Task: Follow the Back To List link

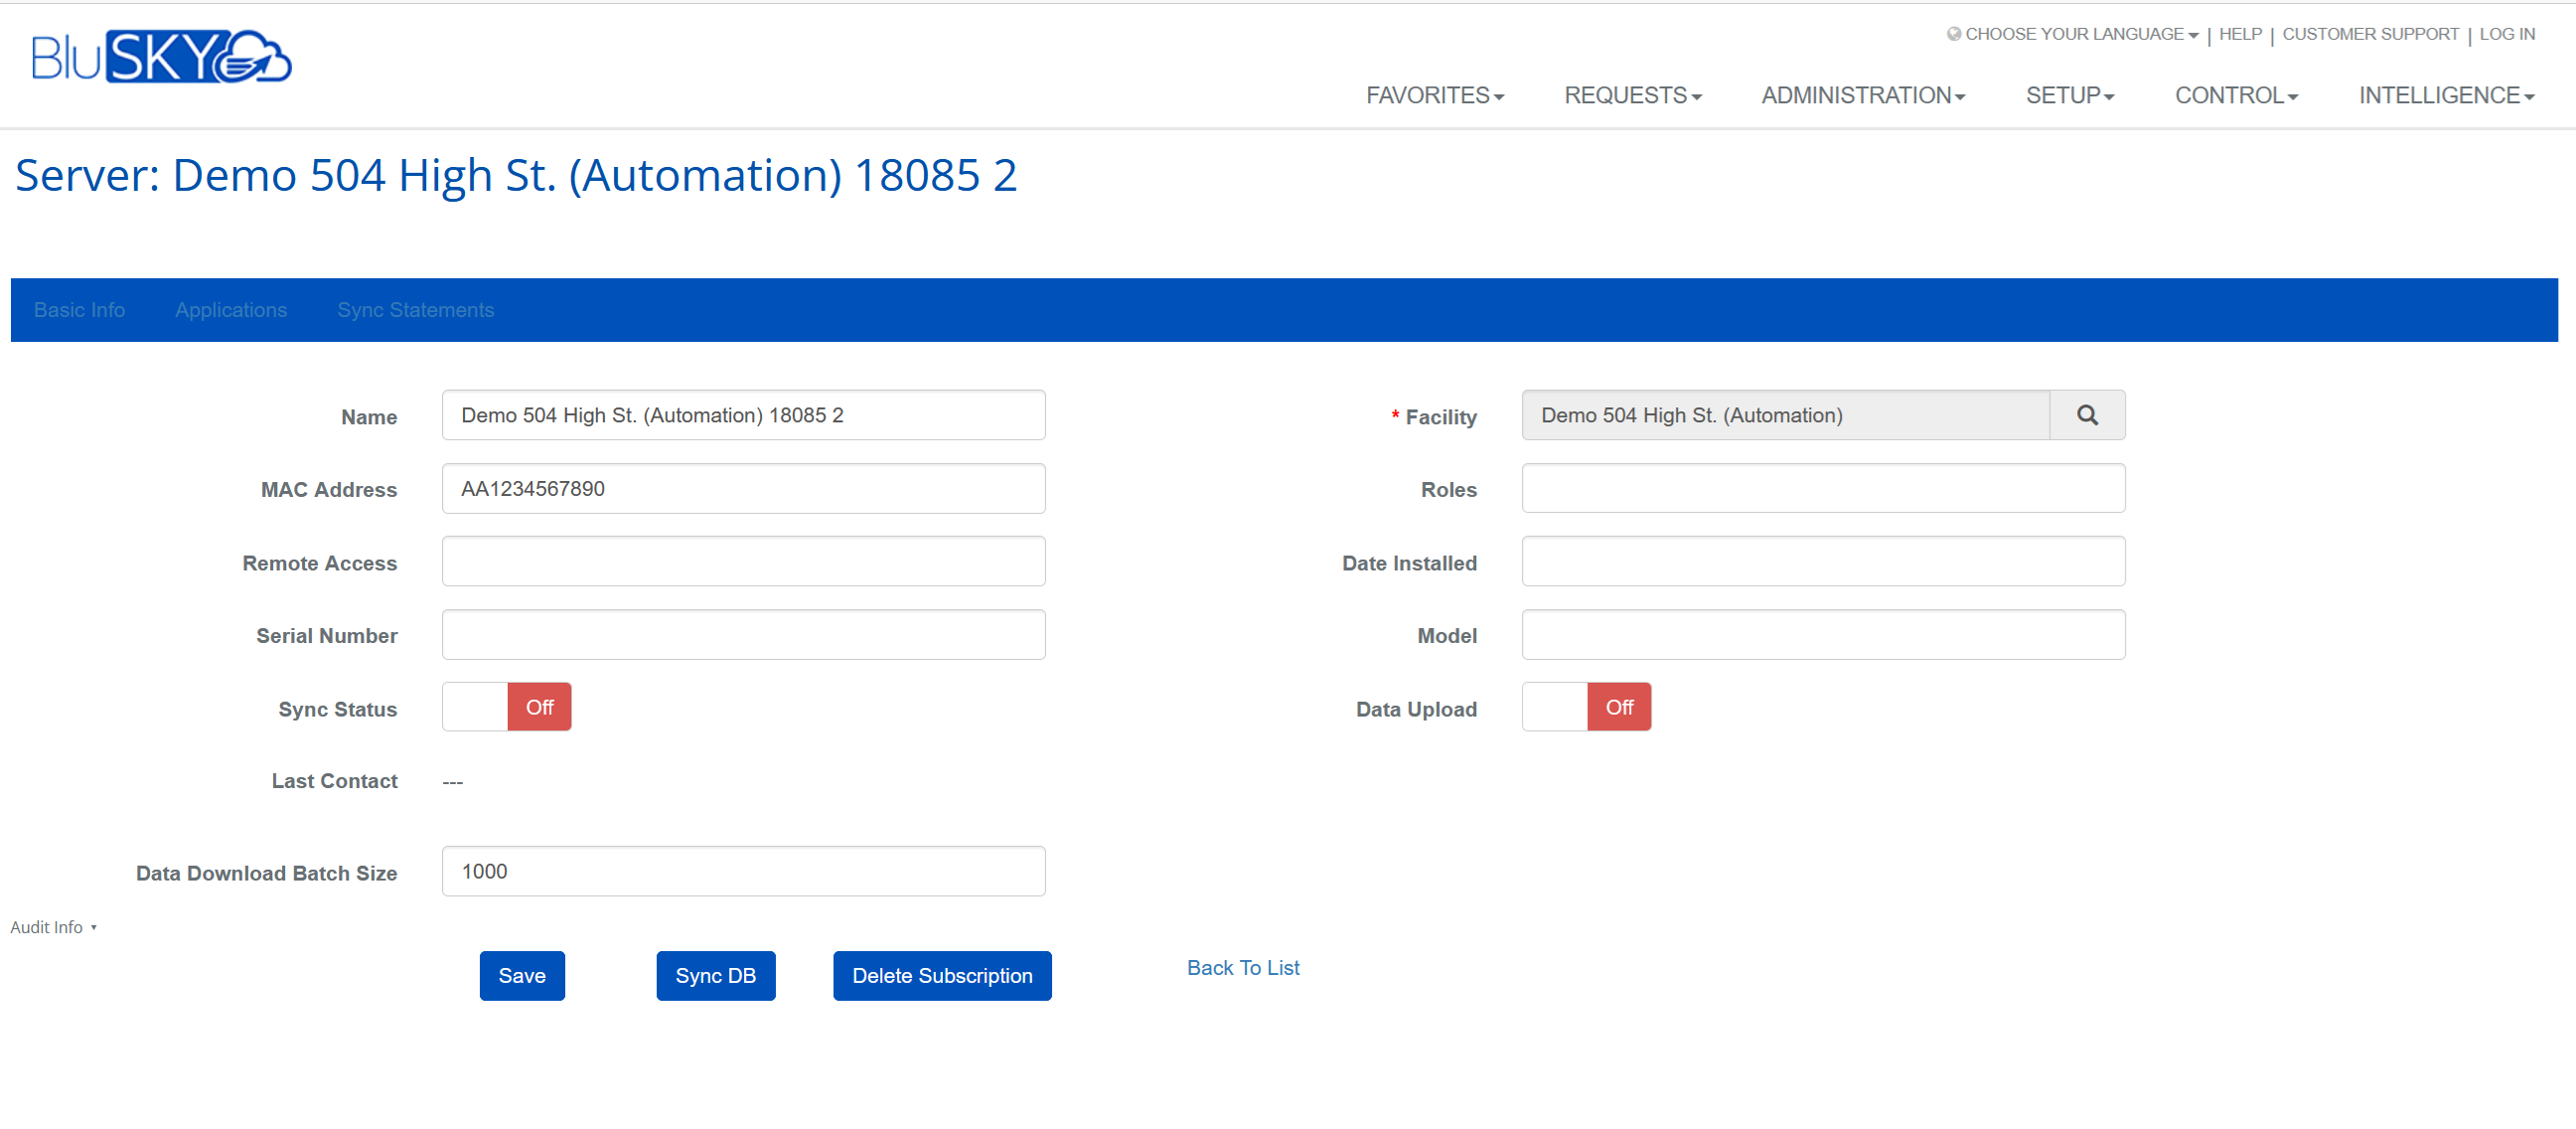Action: (x=1242, y=967)
